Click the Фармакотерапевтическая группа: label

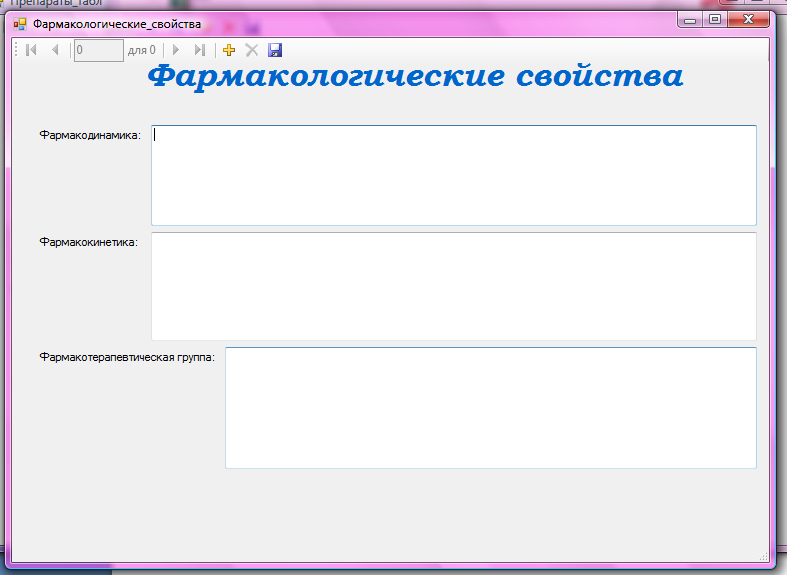(x=127, y=357)
